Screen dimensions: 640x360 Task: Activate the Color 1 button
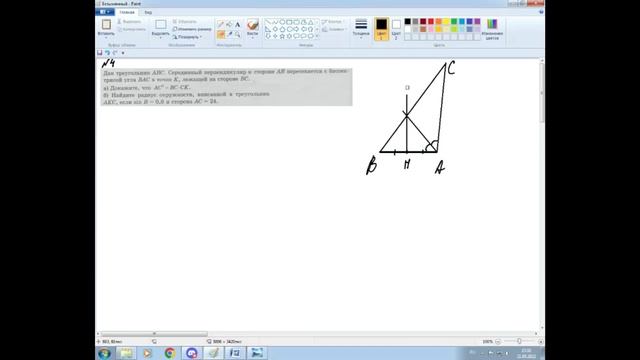[x=381, y=29]
